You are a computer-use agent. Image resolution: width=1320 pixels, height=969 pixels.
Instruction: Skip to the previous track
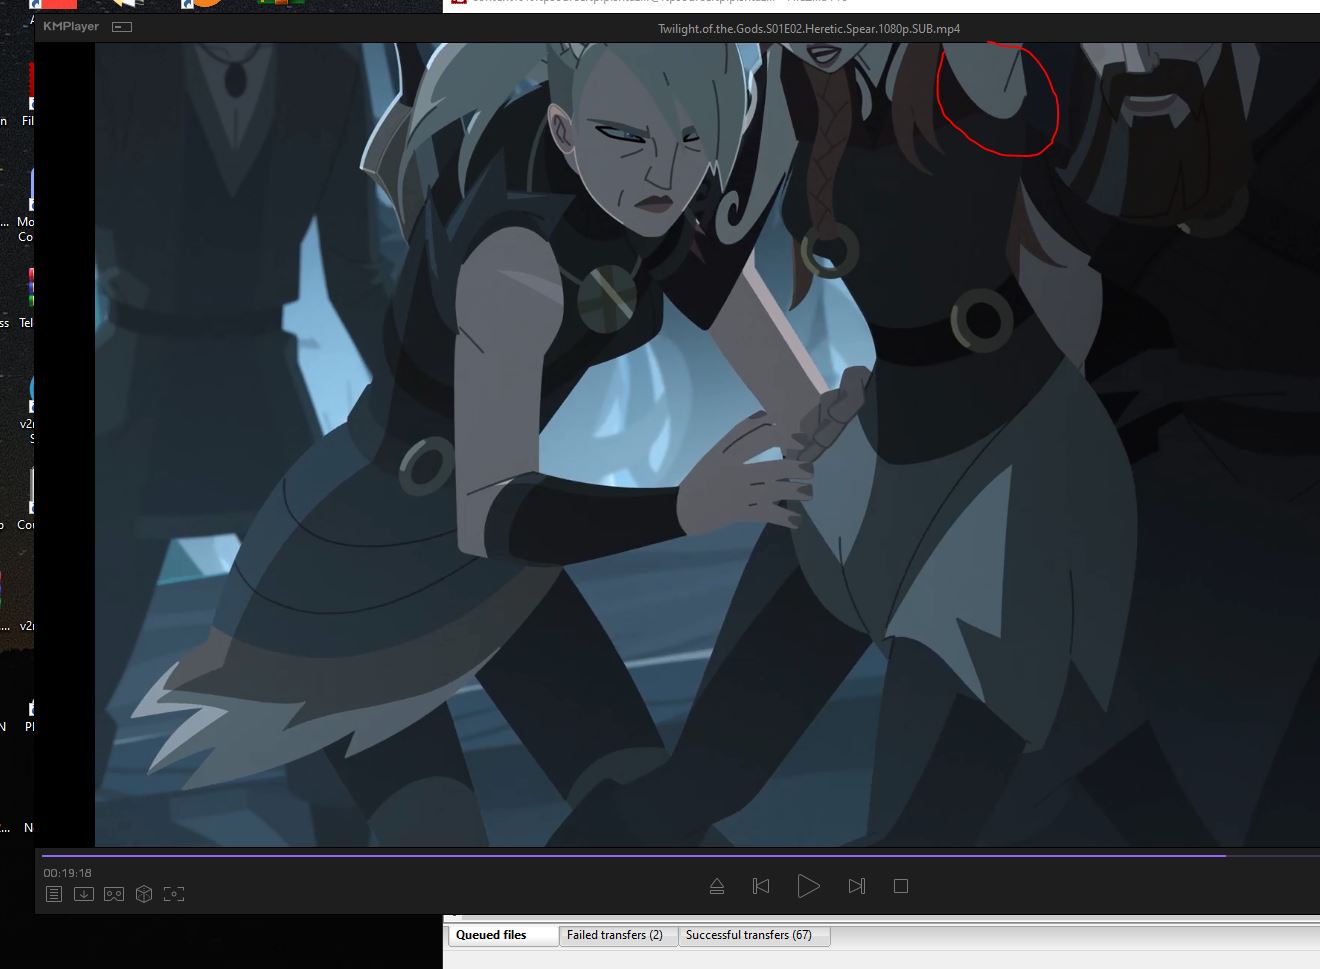tap(761, 886)
